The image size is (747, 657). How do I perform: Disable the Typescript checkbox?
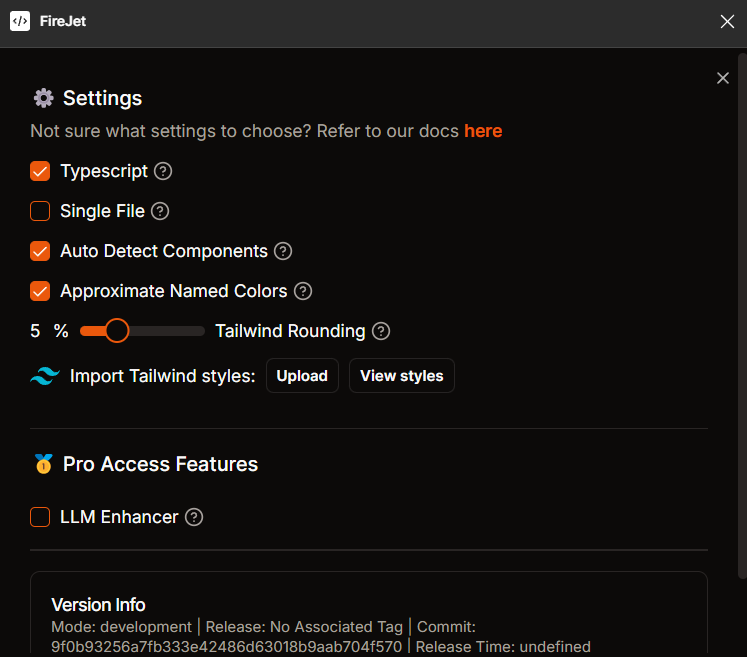[40, 171]
